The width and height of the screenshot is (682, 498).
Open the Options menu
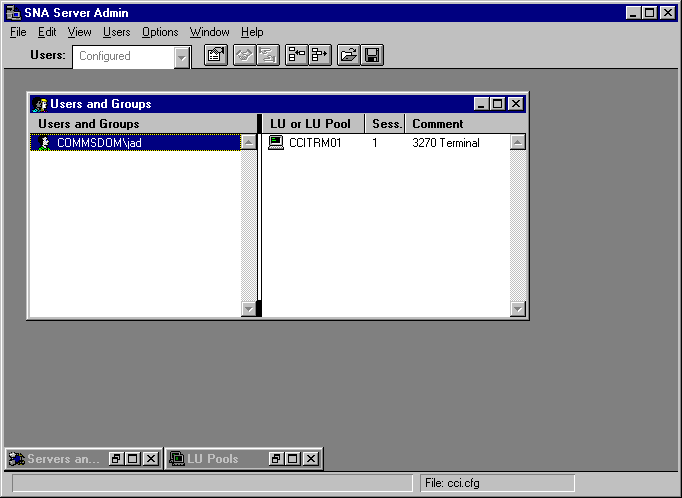click(160, 32)
